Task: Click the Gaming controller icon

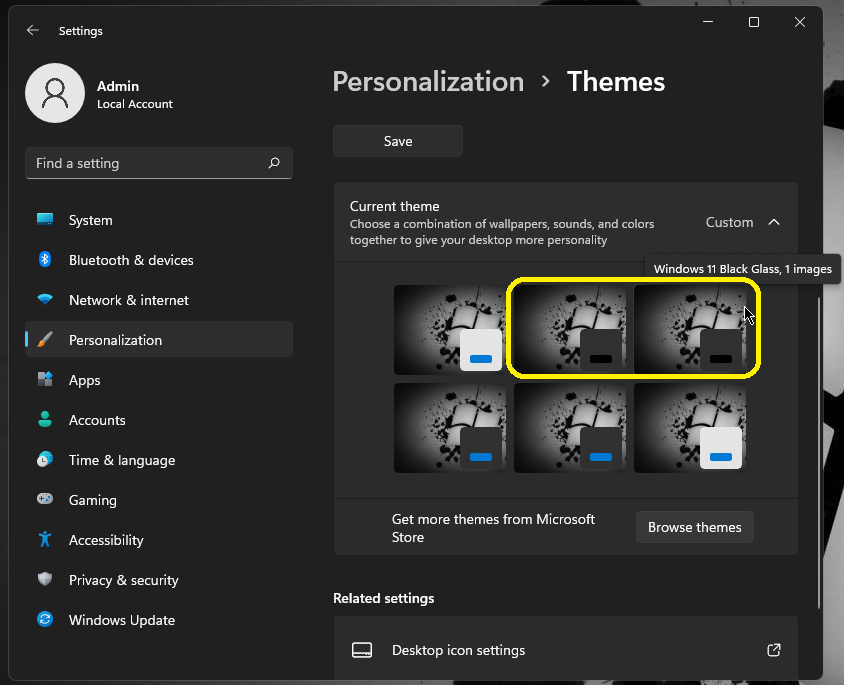Action: pos(45,499)
